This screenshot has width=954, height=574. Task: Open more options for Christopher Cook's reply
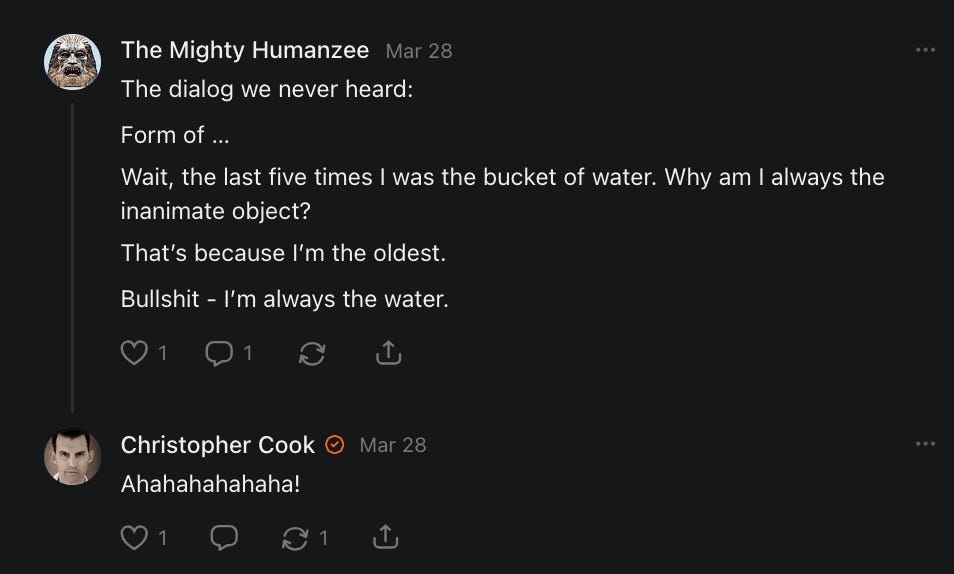[x=925, y=444]
